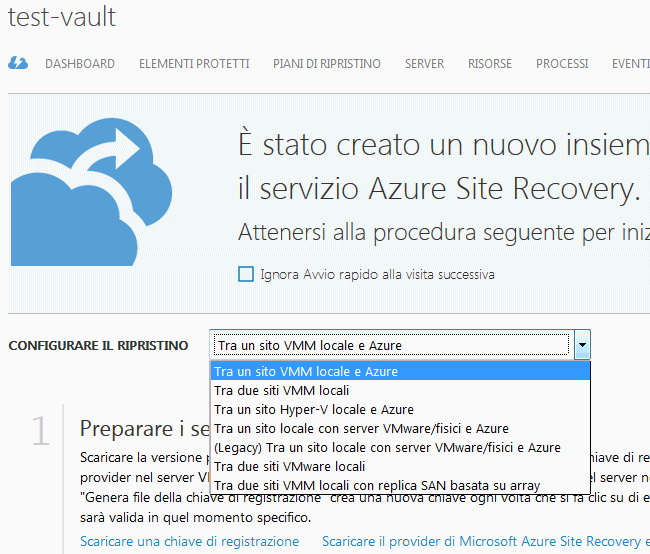Collapse the dropdown using its arrow button
Image resolution: width=650 pixels, height=554 pixels.
click(x=582, y=345)
